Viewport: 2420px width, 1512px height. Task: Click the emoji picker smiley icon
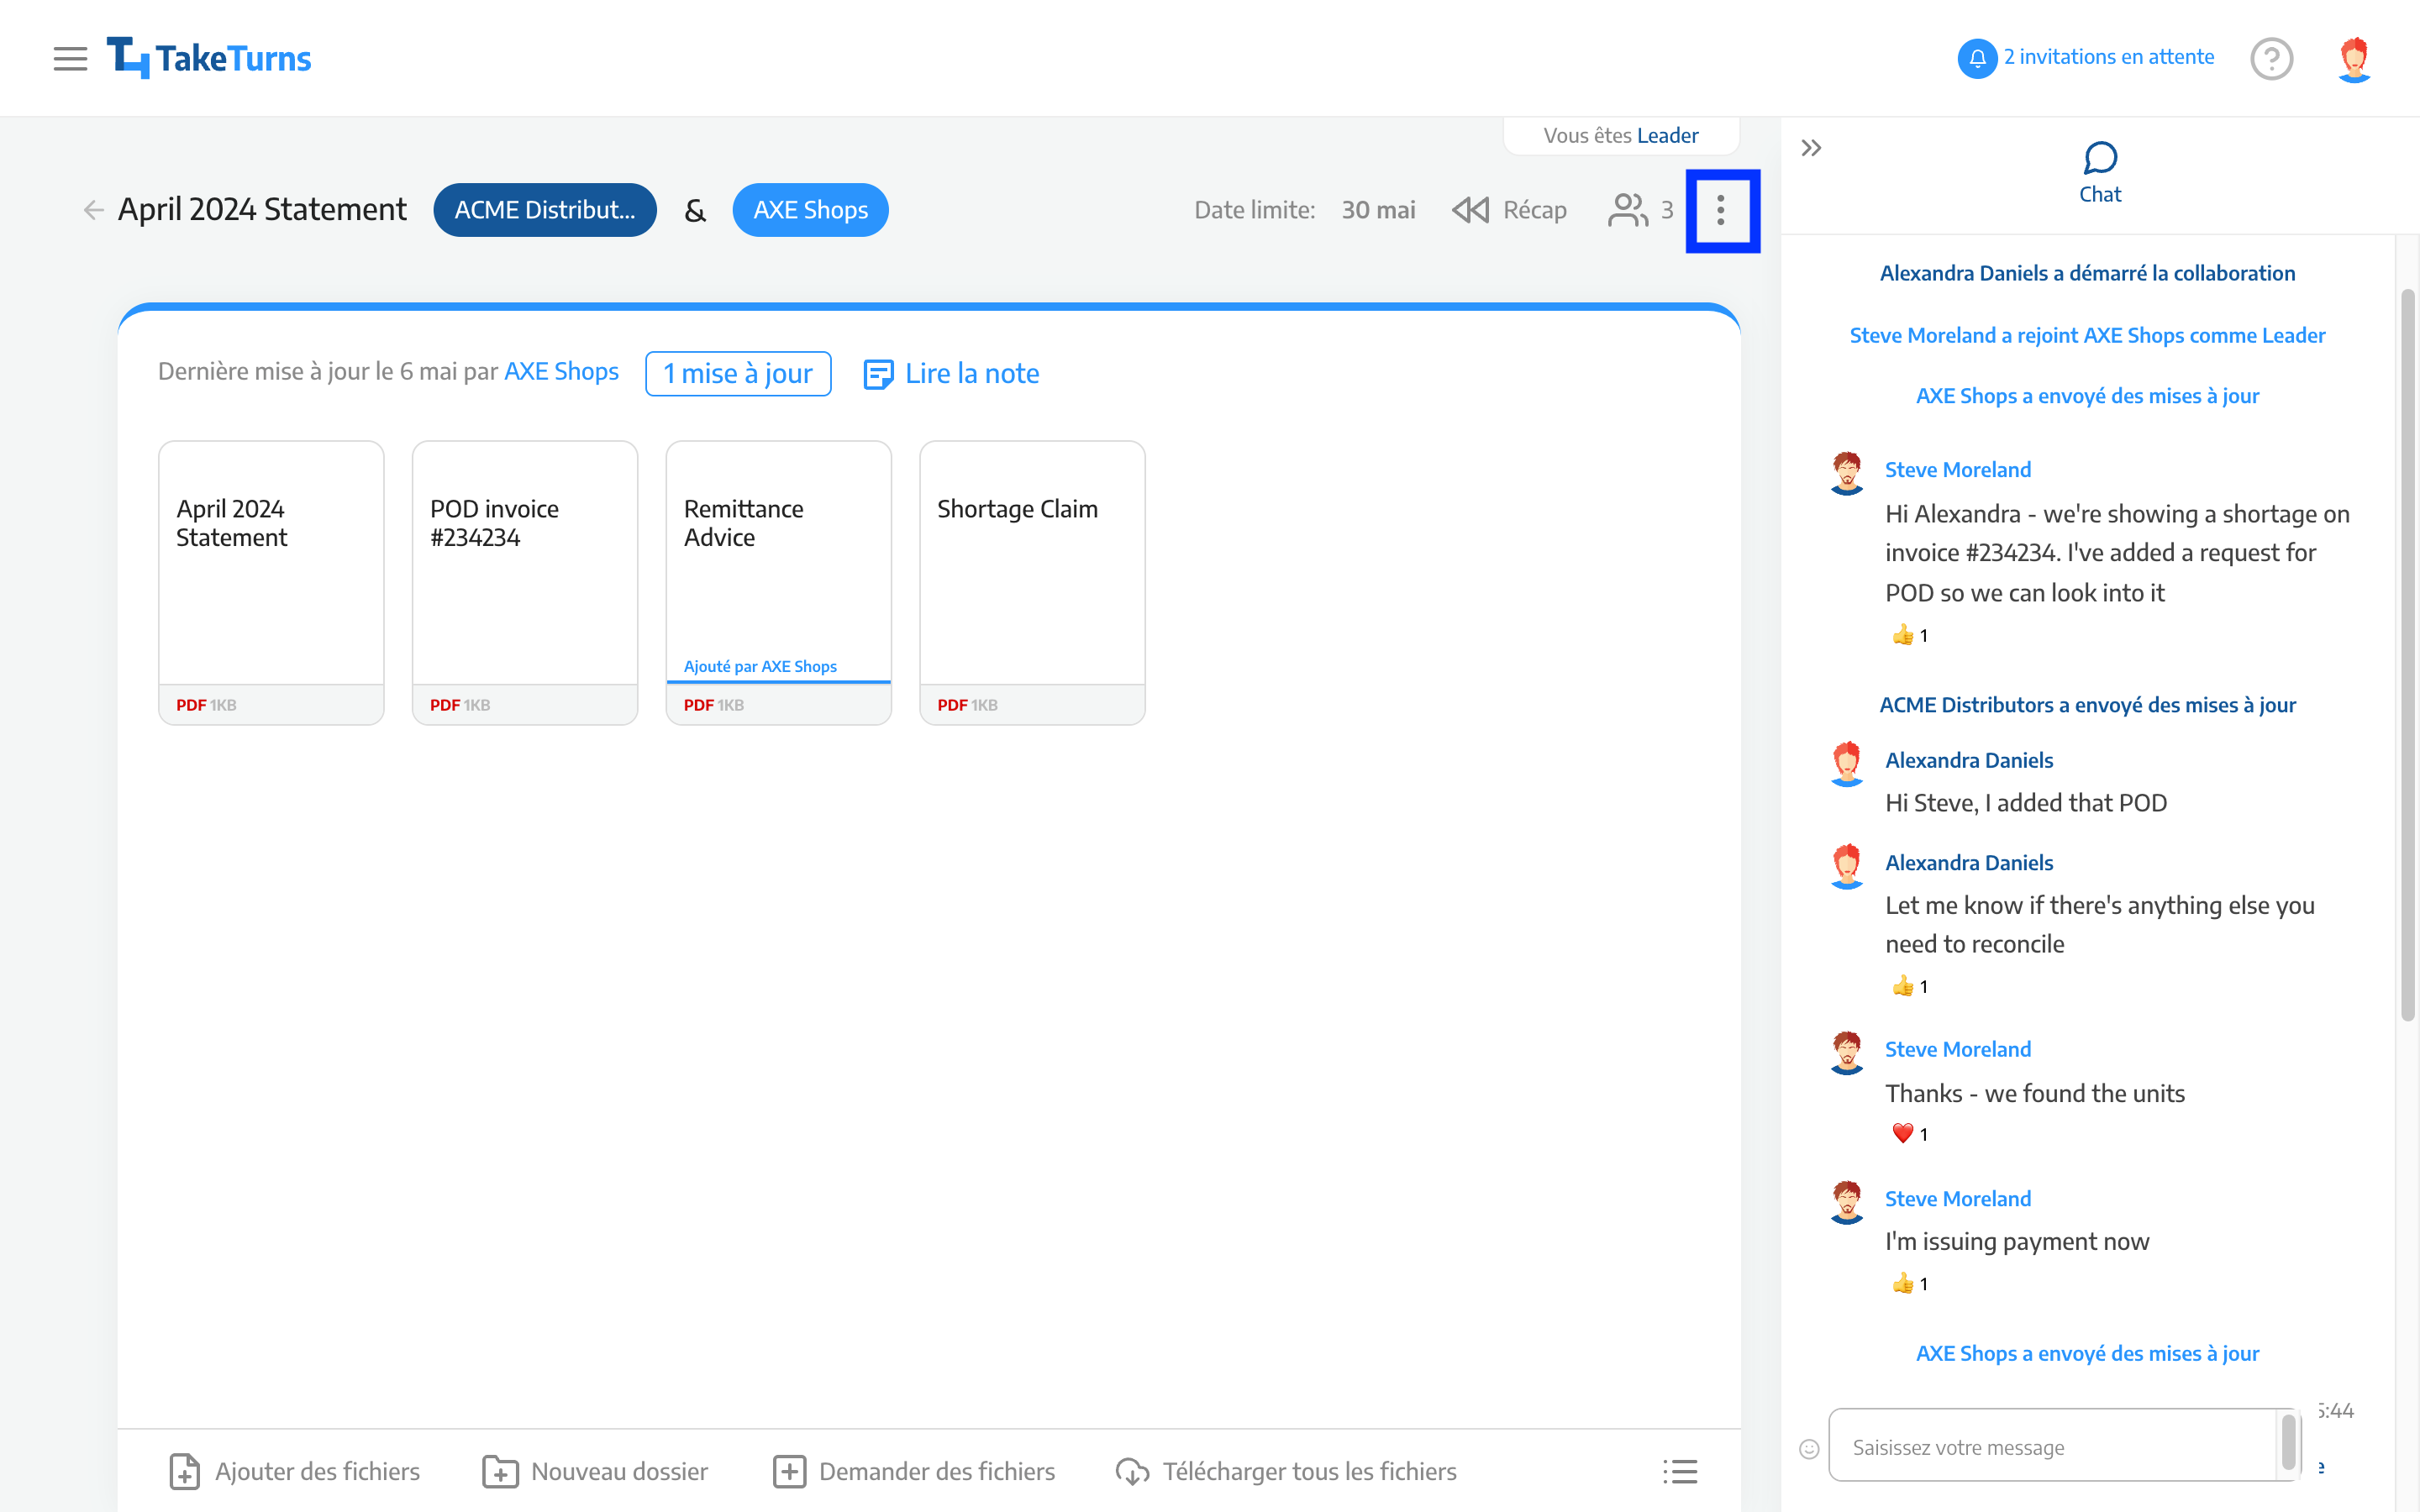(x=1809, y=1449)
